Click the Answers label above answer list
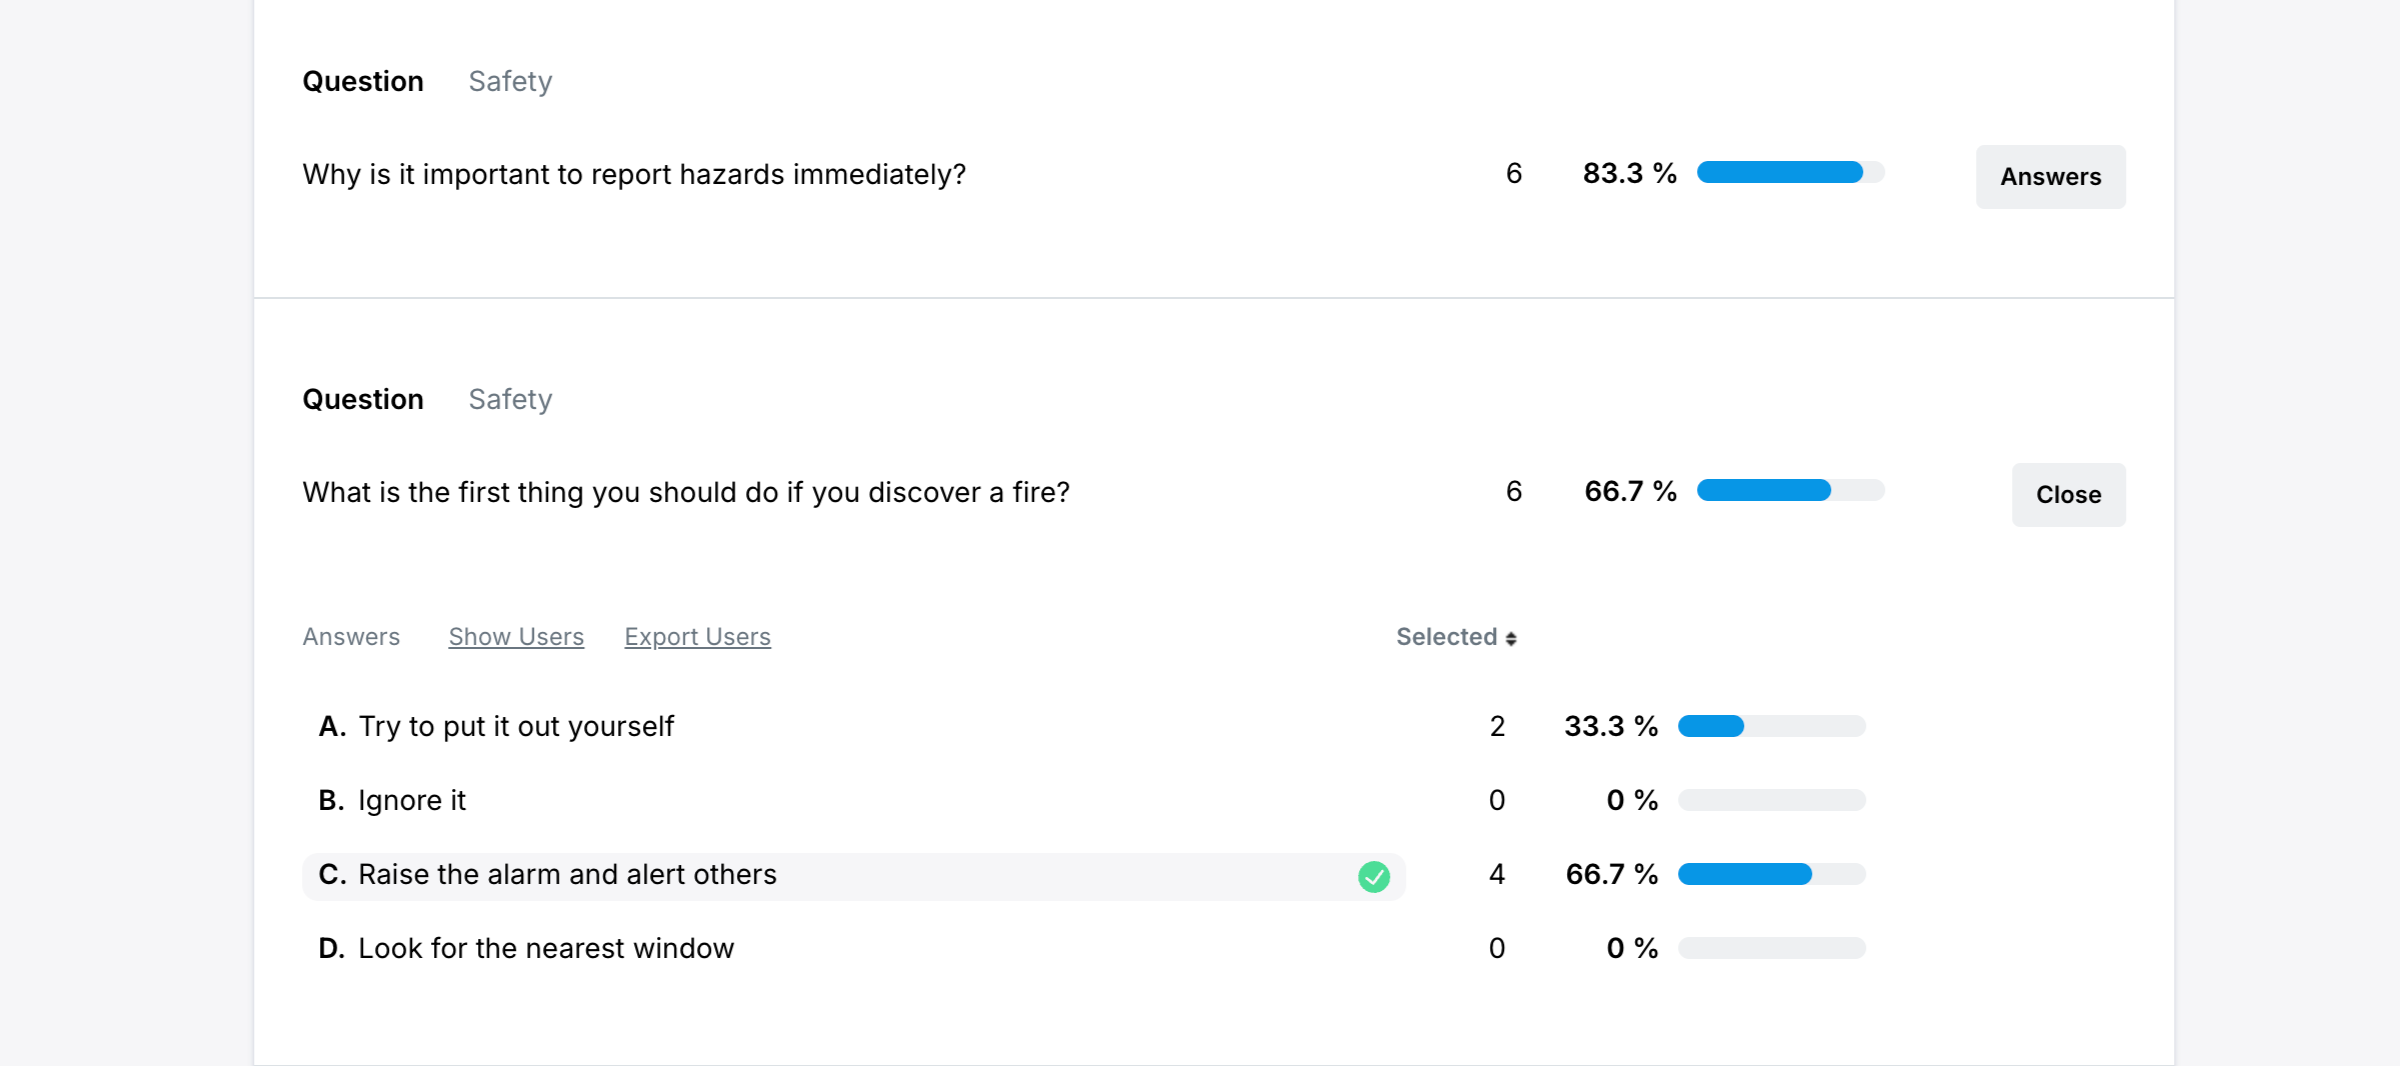 click(351, 637)
